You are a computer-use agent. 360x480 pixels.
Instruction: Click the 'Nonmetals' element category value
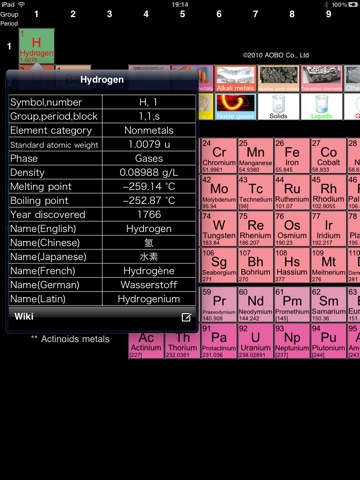(149, 130)
